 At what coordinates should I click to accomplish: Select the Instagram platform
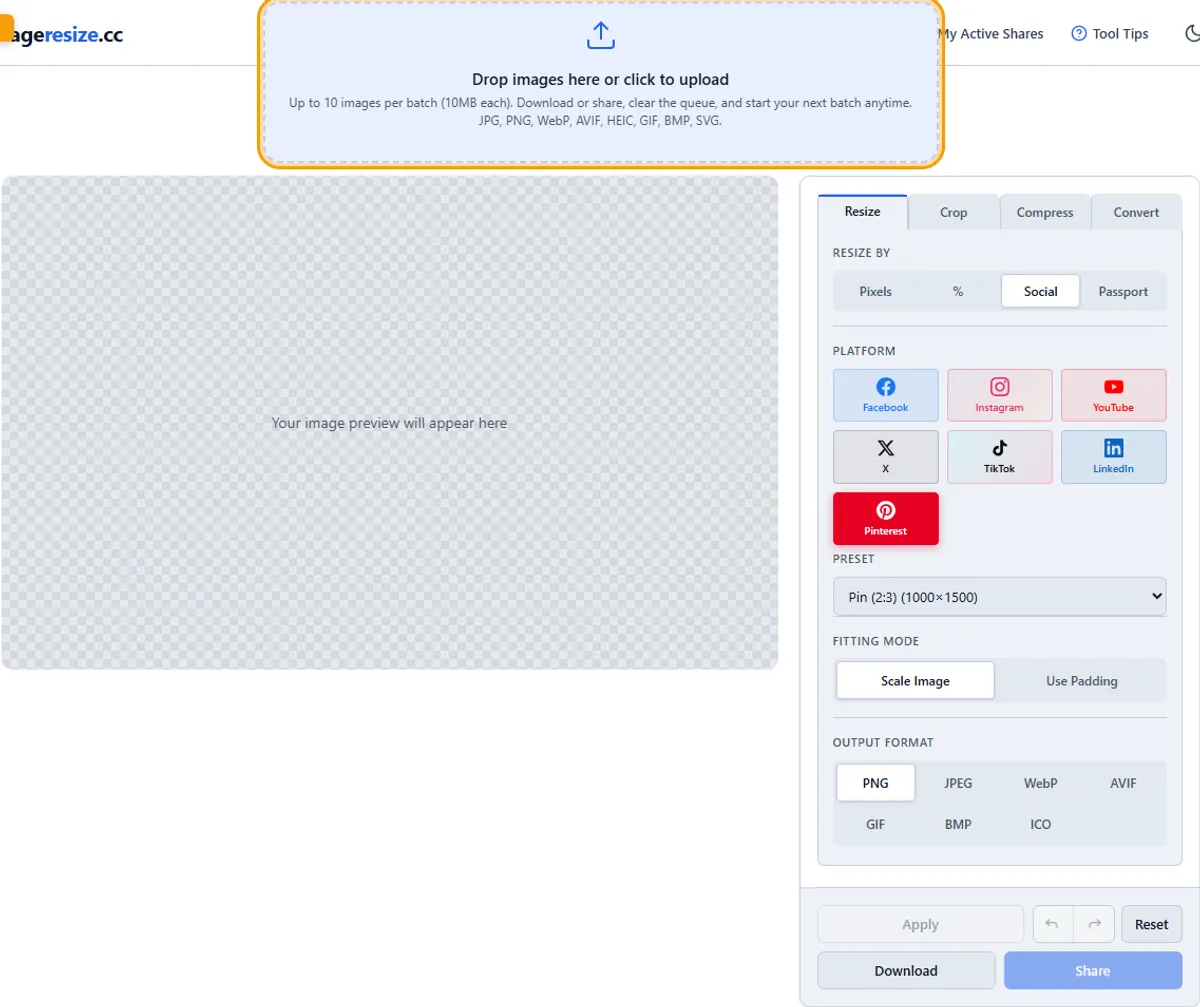[x=1000, y=395]
